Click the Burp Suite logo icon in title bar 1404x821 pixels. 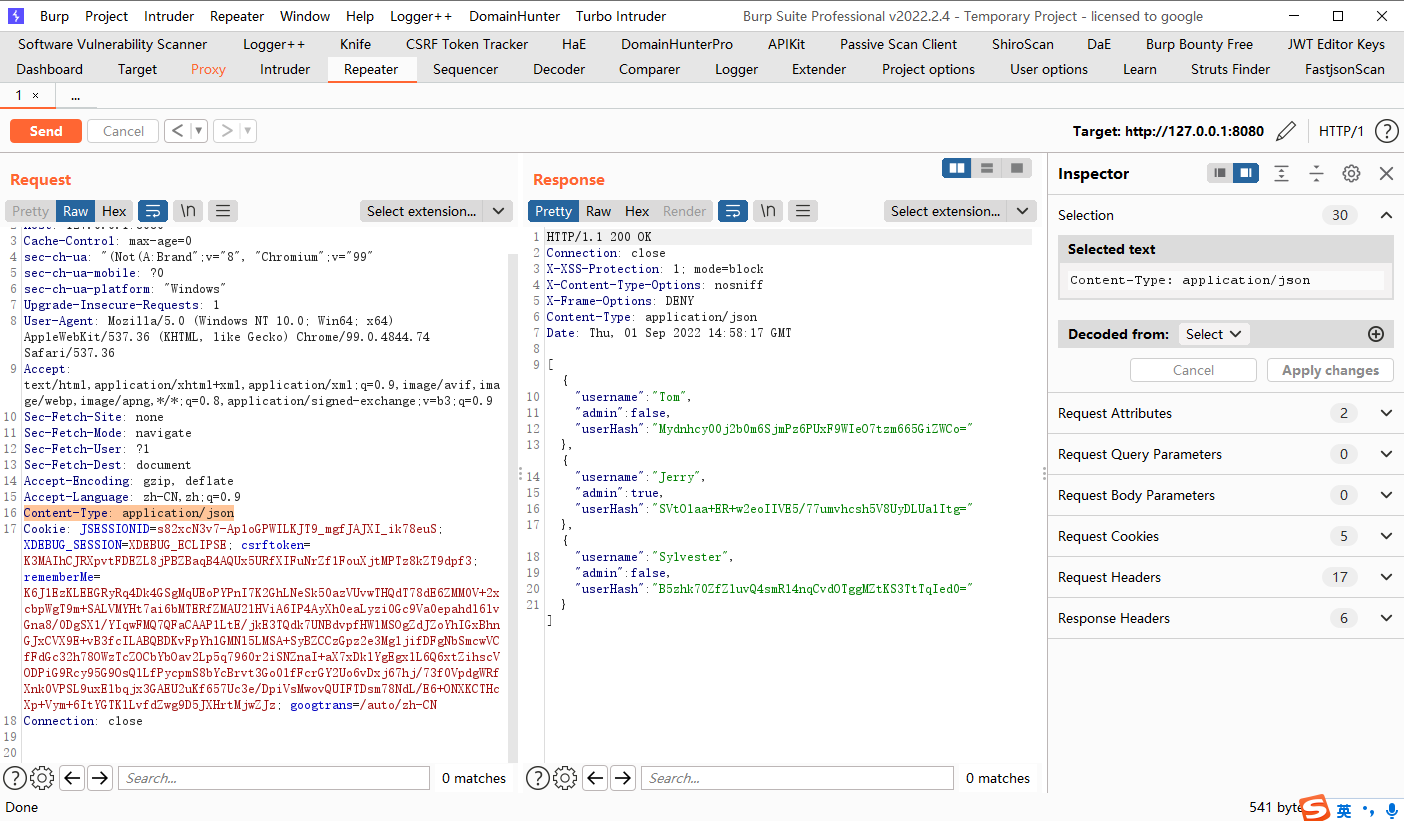(16, 16)
